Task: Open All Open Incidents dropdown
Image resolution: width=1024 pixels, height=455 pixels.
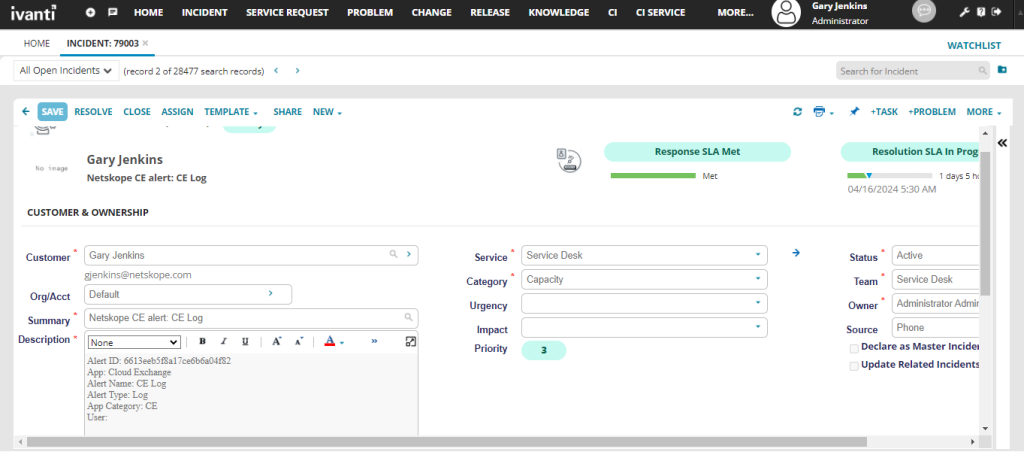Action: coord(66,71)
